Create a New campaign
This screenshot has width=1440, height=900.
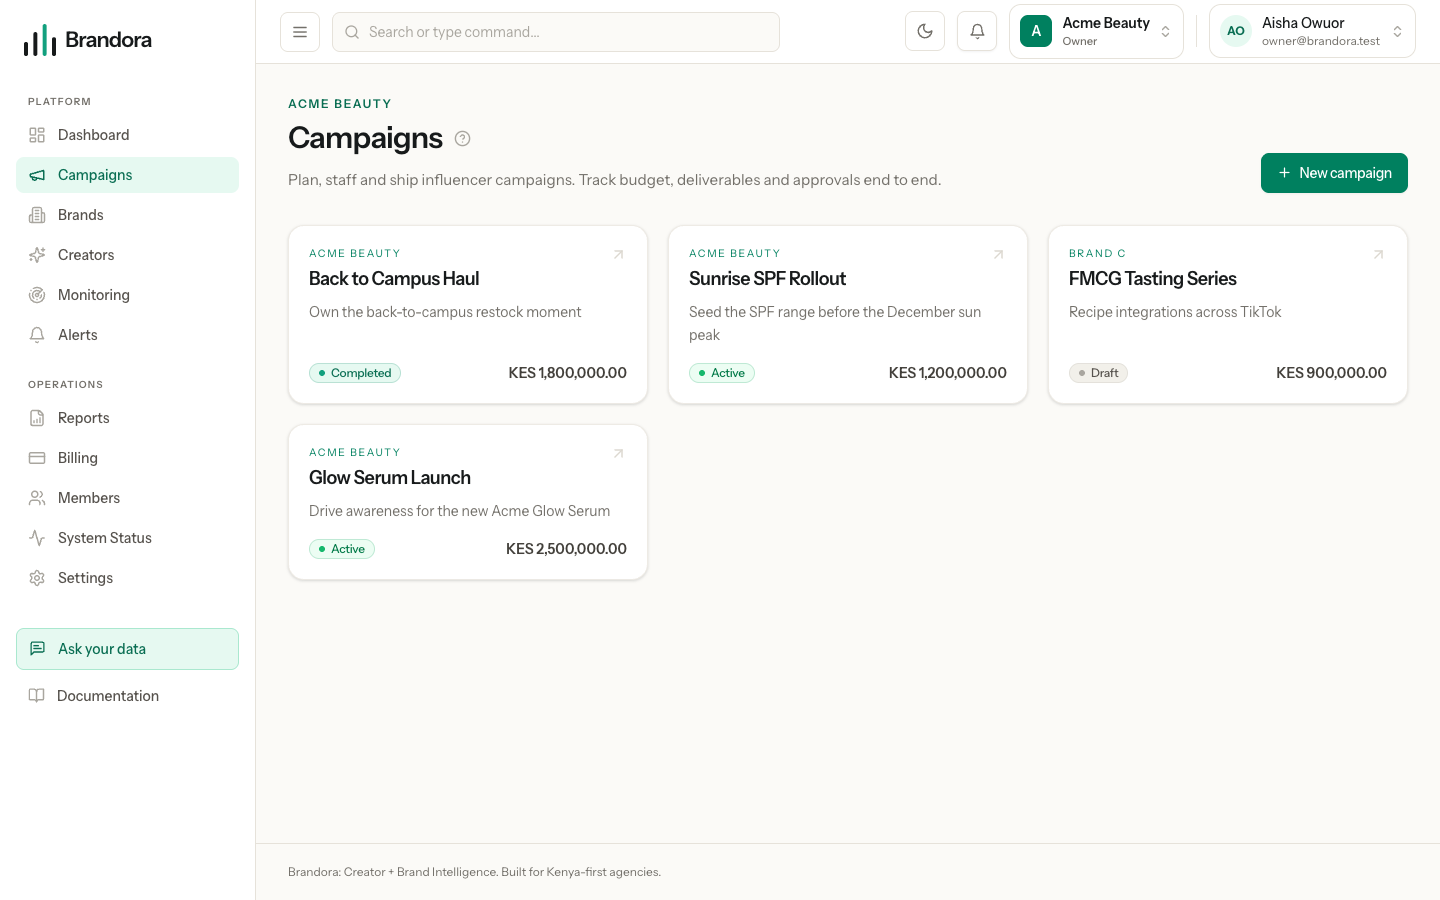1334,173
